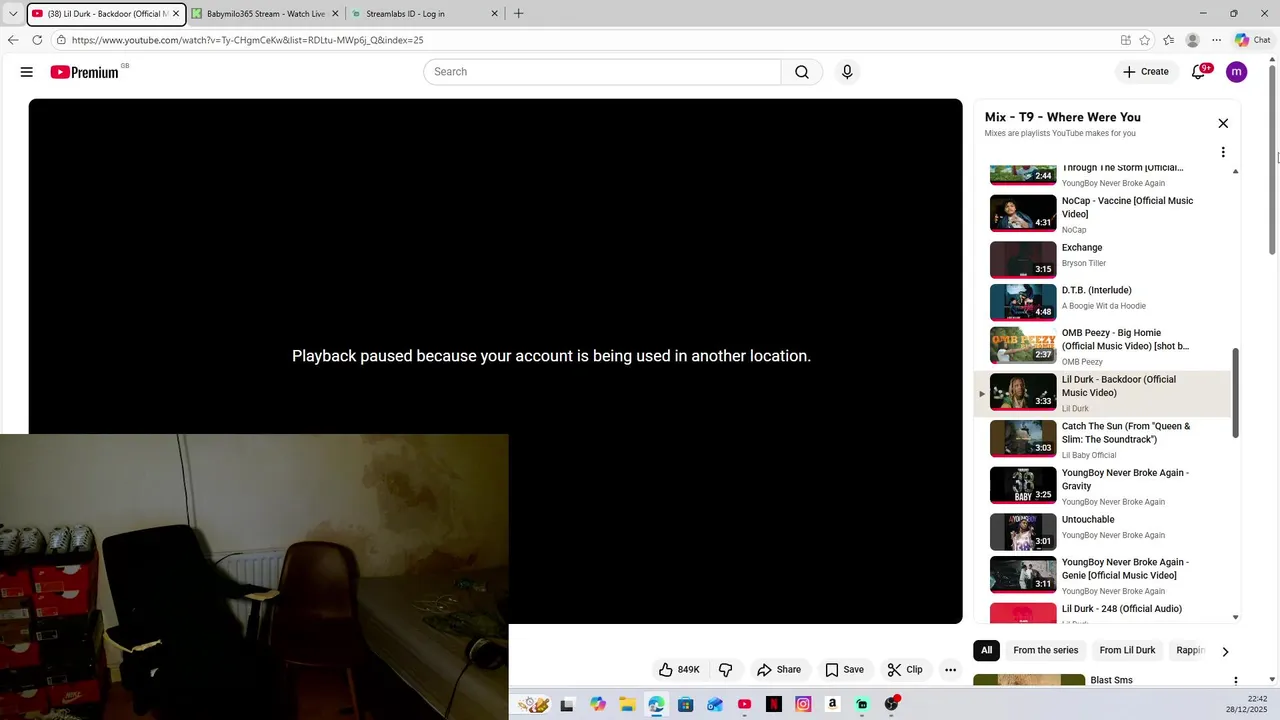Viewport: 1280px width, 720px height.
Task: Start voice search with microphone icon
Action: 847,72
